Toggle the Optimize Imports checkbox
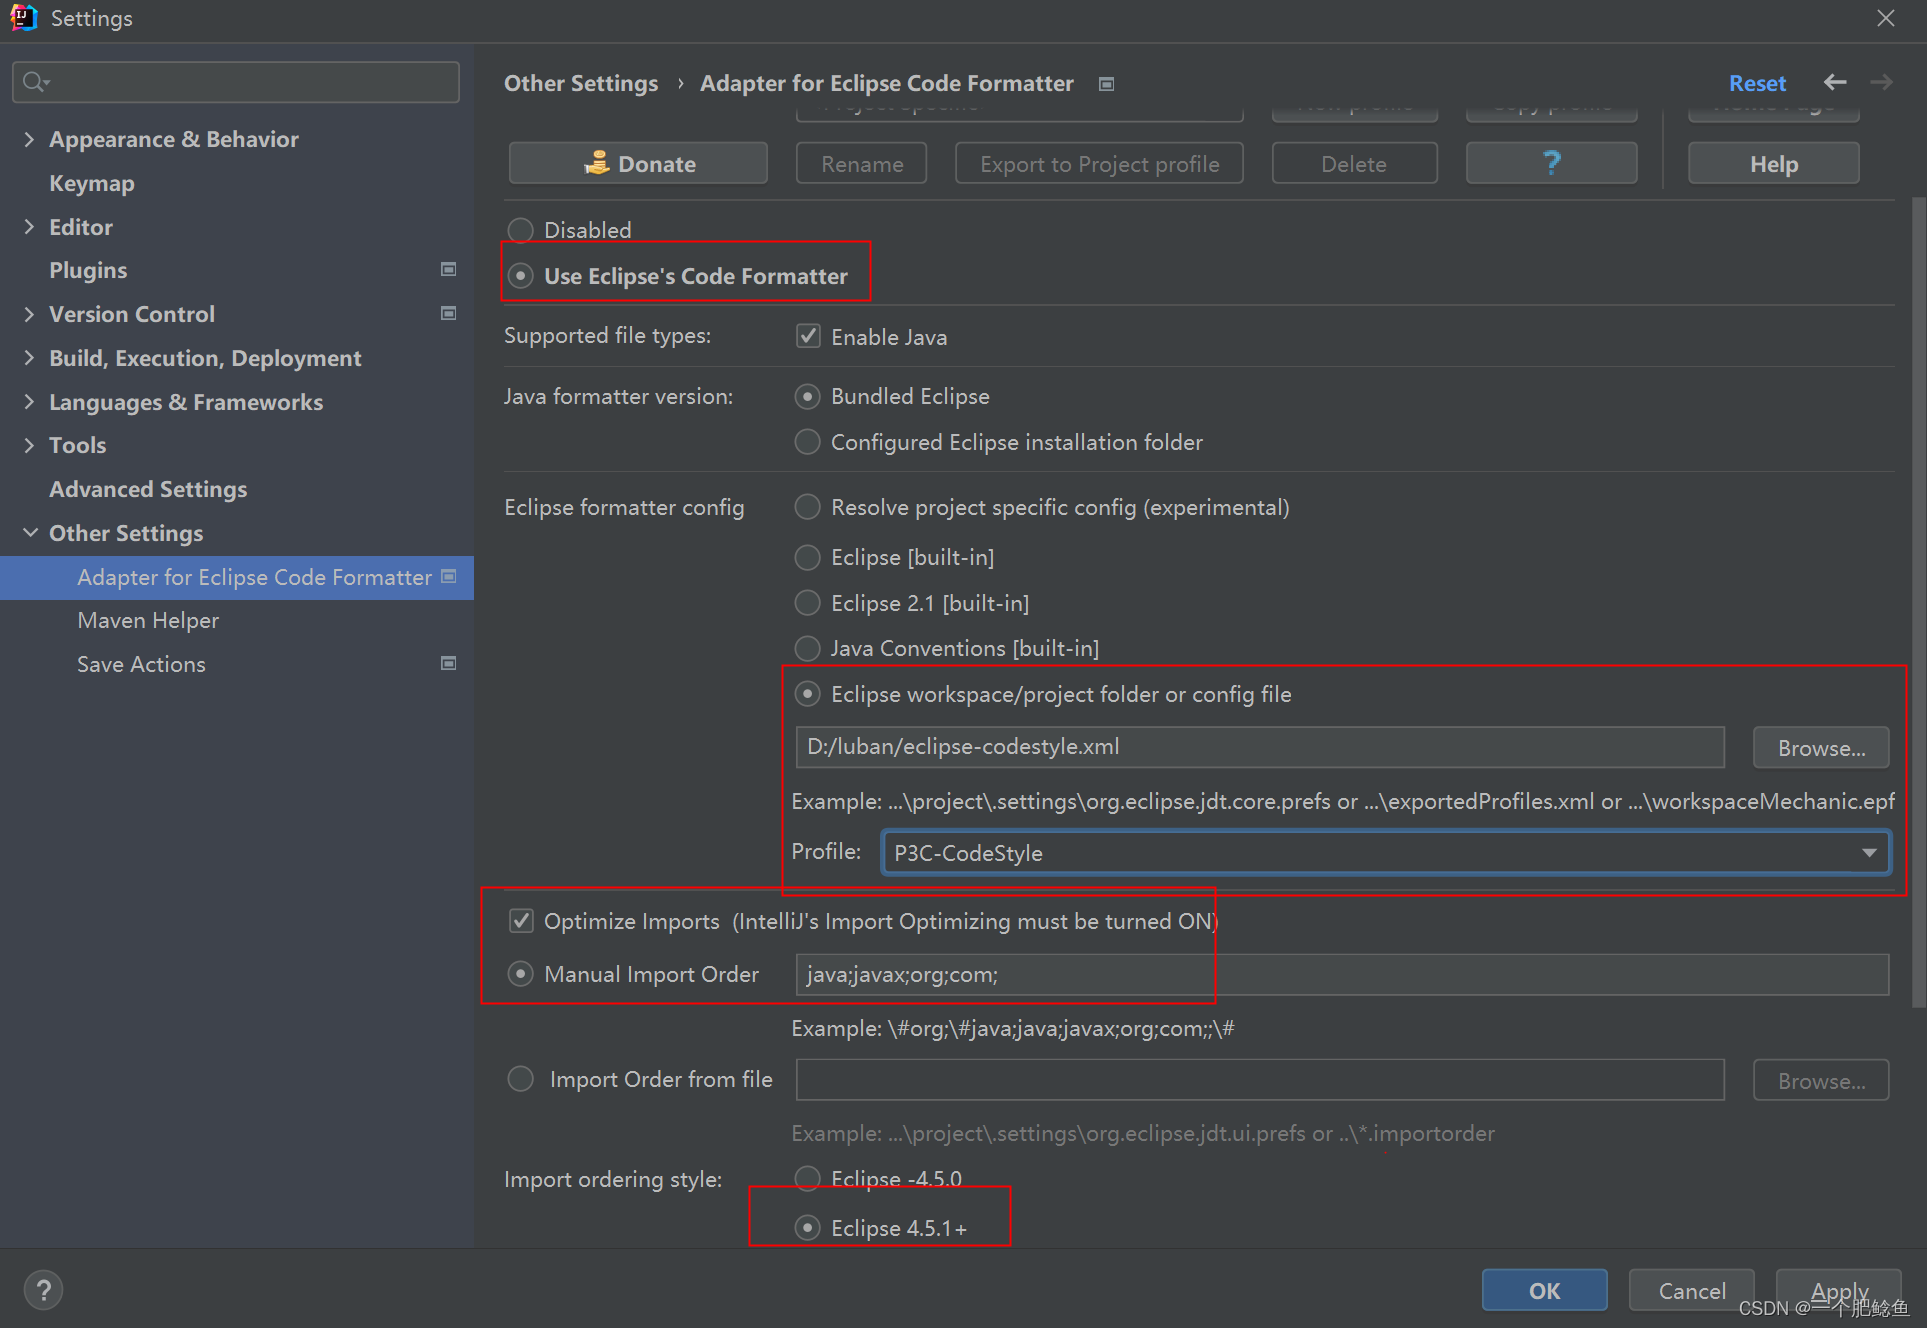The image size is (1927, 1328). click(x=521, y=921)
